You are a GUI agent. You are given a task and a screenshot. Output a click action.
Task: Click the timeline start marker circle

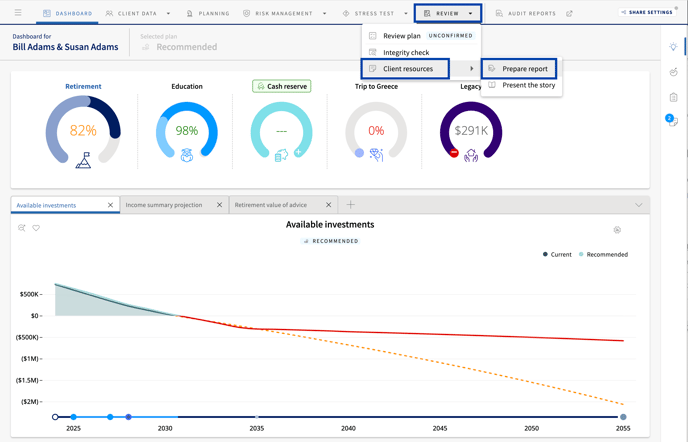(55, 417)
